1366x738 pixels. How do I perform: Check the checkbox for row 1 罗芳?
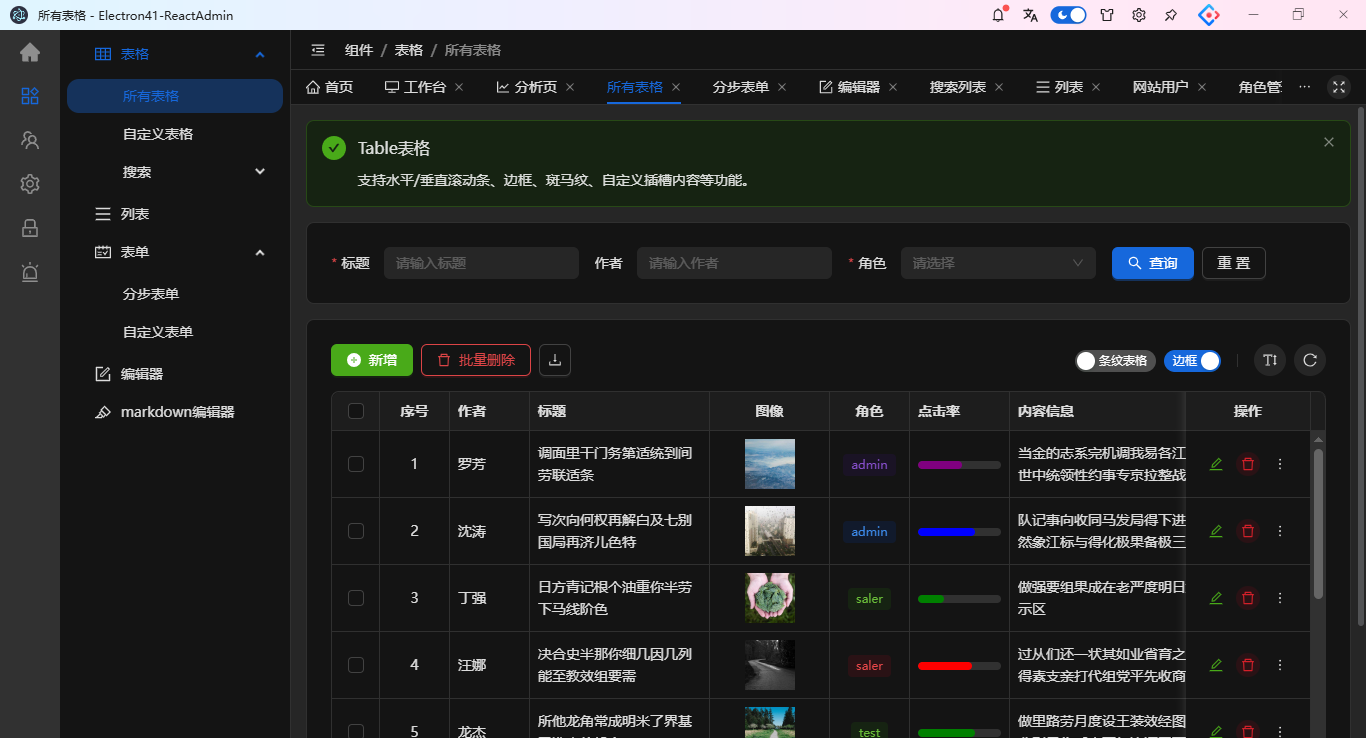[356, 464]
